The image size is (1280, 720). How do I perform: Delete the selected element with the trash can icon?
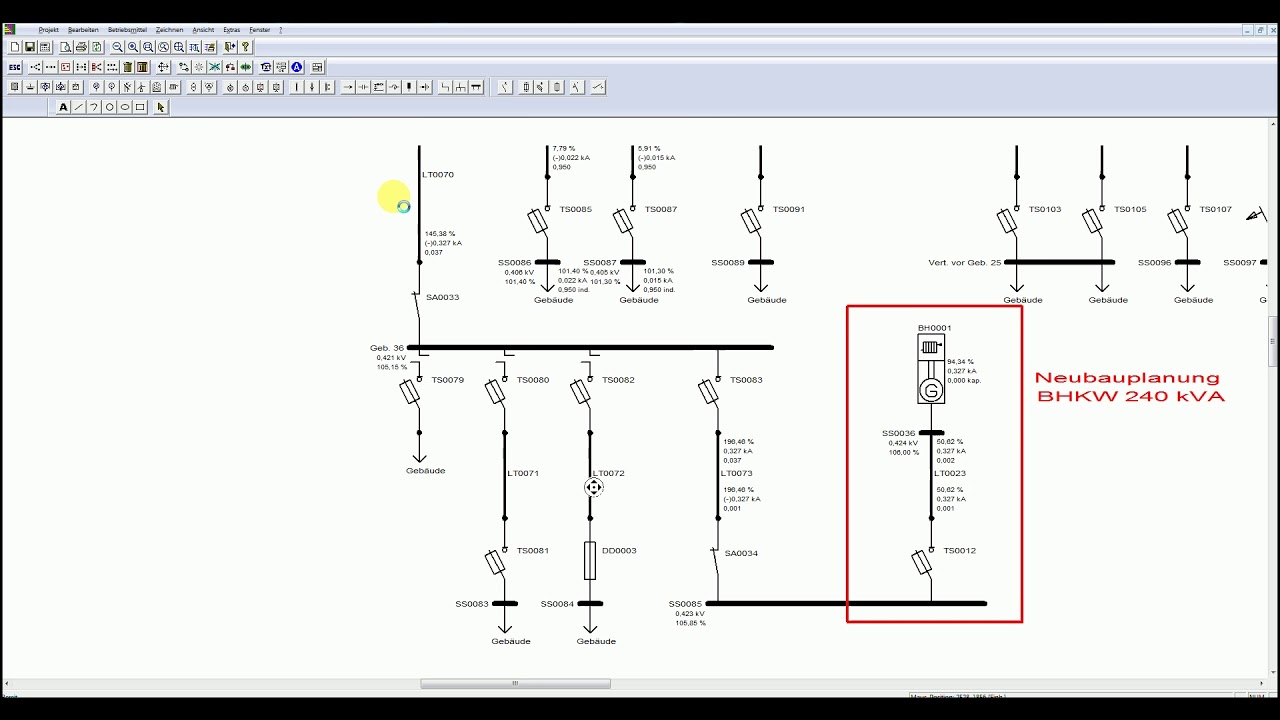pyautogui.click(x=128, y=67)
